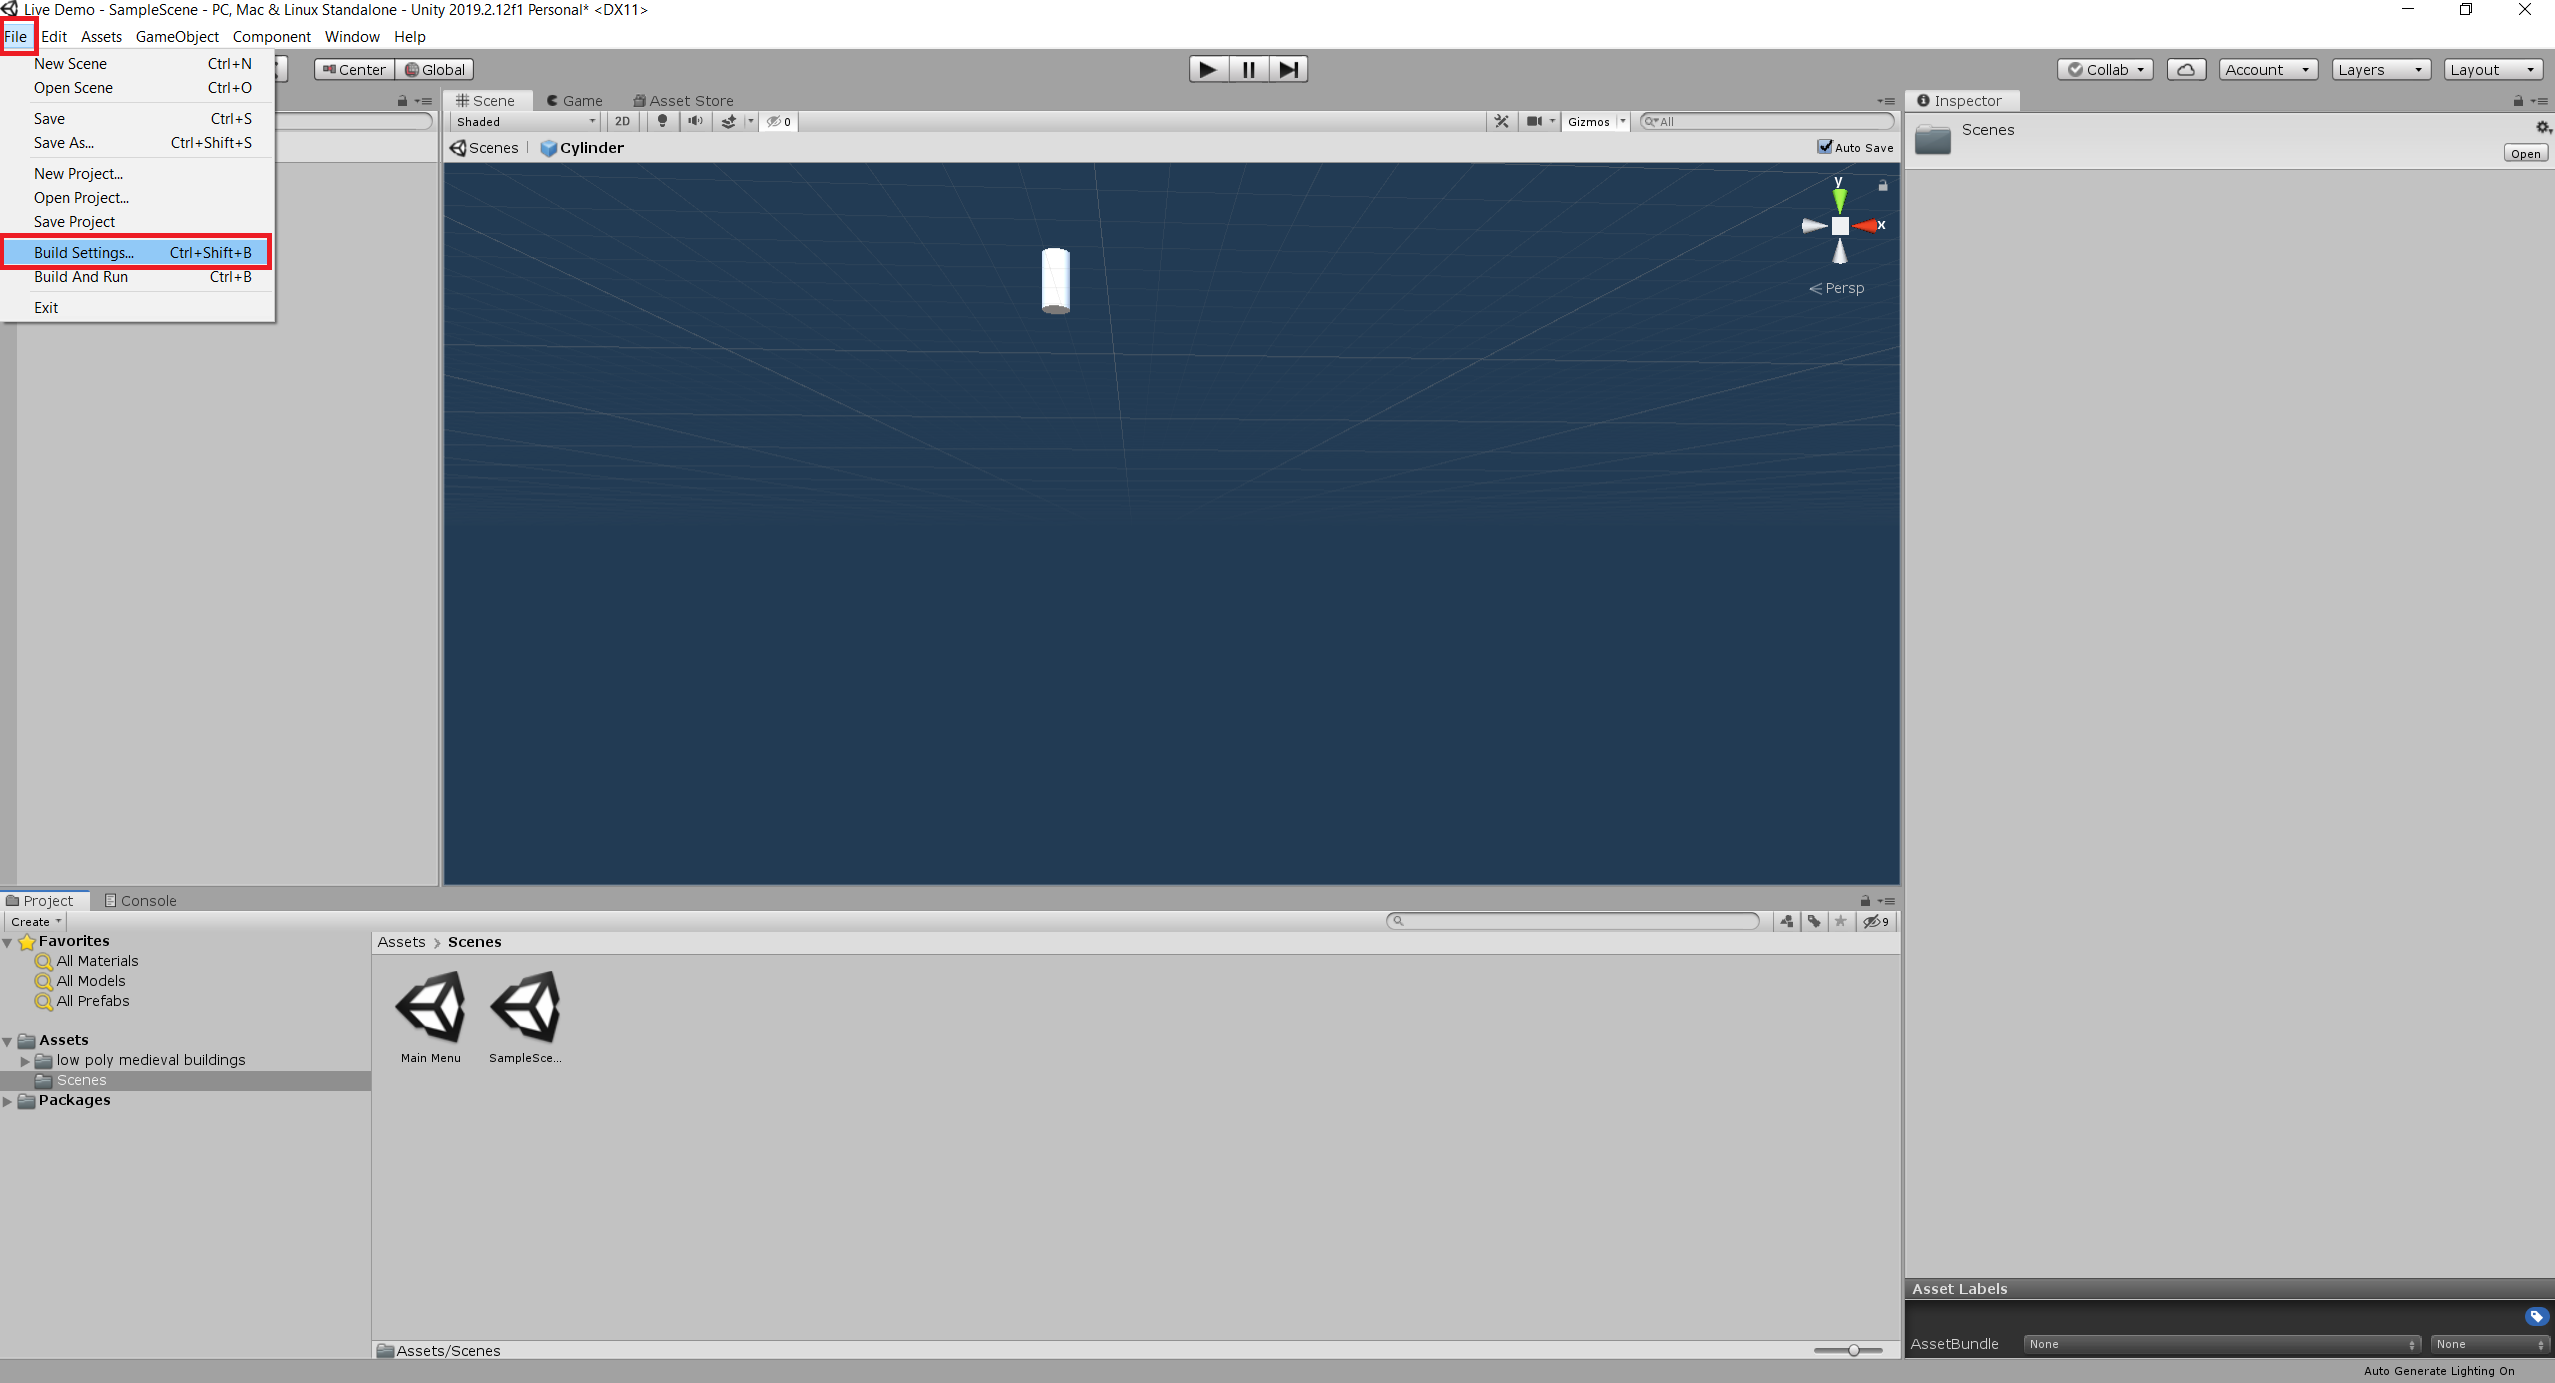The height and width of the screenshot is (1383, 2555).
Task: Click the Collab icon in toolbar
Action: [2106, 68]
